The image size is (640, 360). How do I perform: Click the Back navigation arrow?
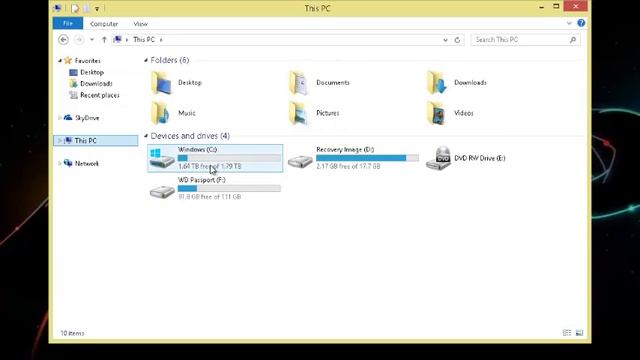click(x=63, y=40)
